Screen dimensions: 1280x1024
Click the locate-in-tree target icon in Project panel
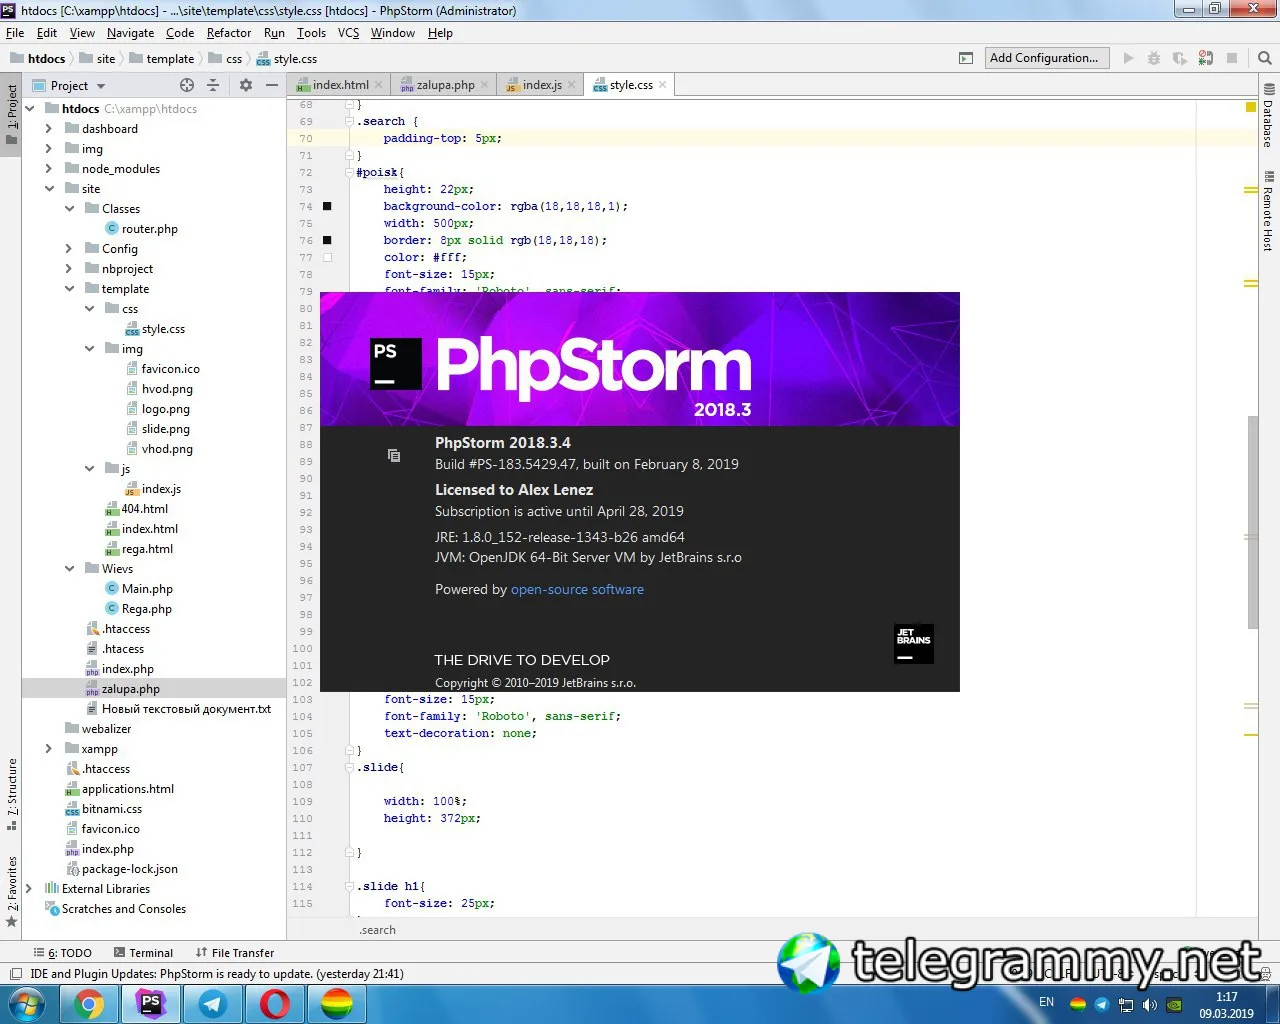[x=187, y=85]
